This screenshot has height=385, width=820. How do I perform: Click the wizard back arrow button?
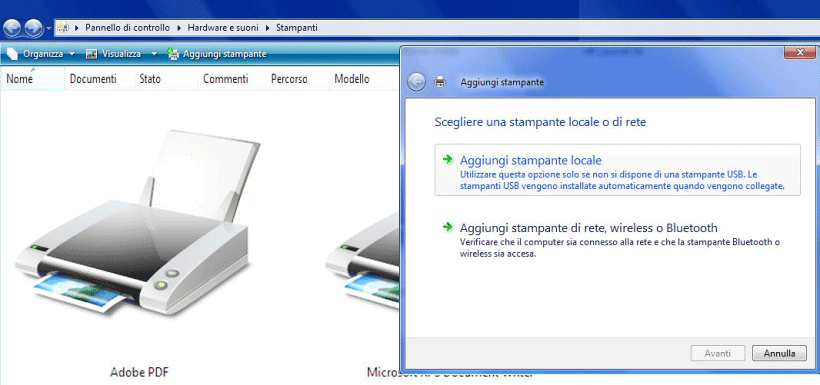[x=416, y=82]
